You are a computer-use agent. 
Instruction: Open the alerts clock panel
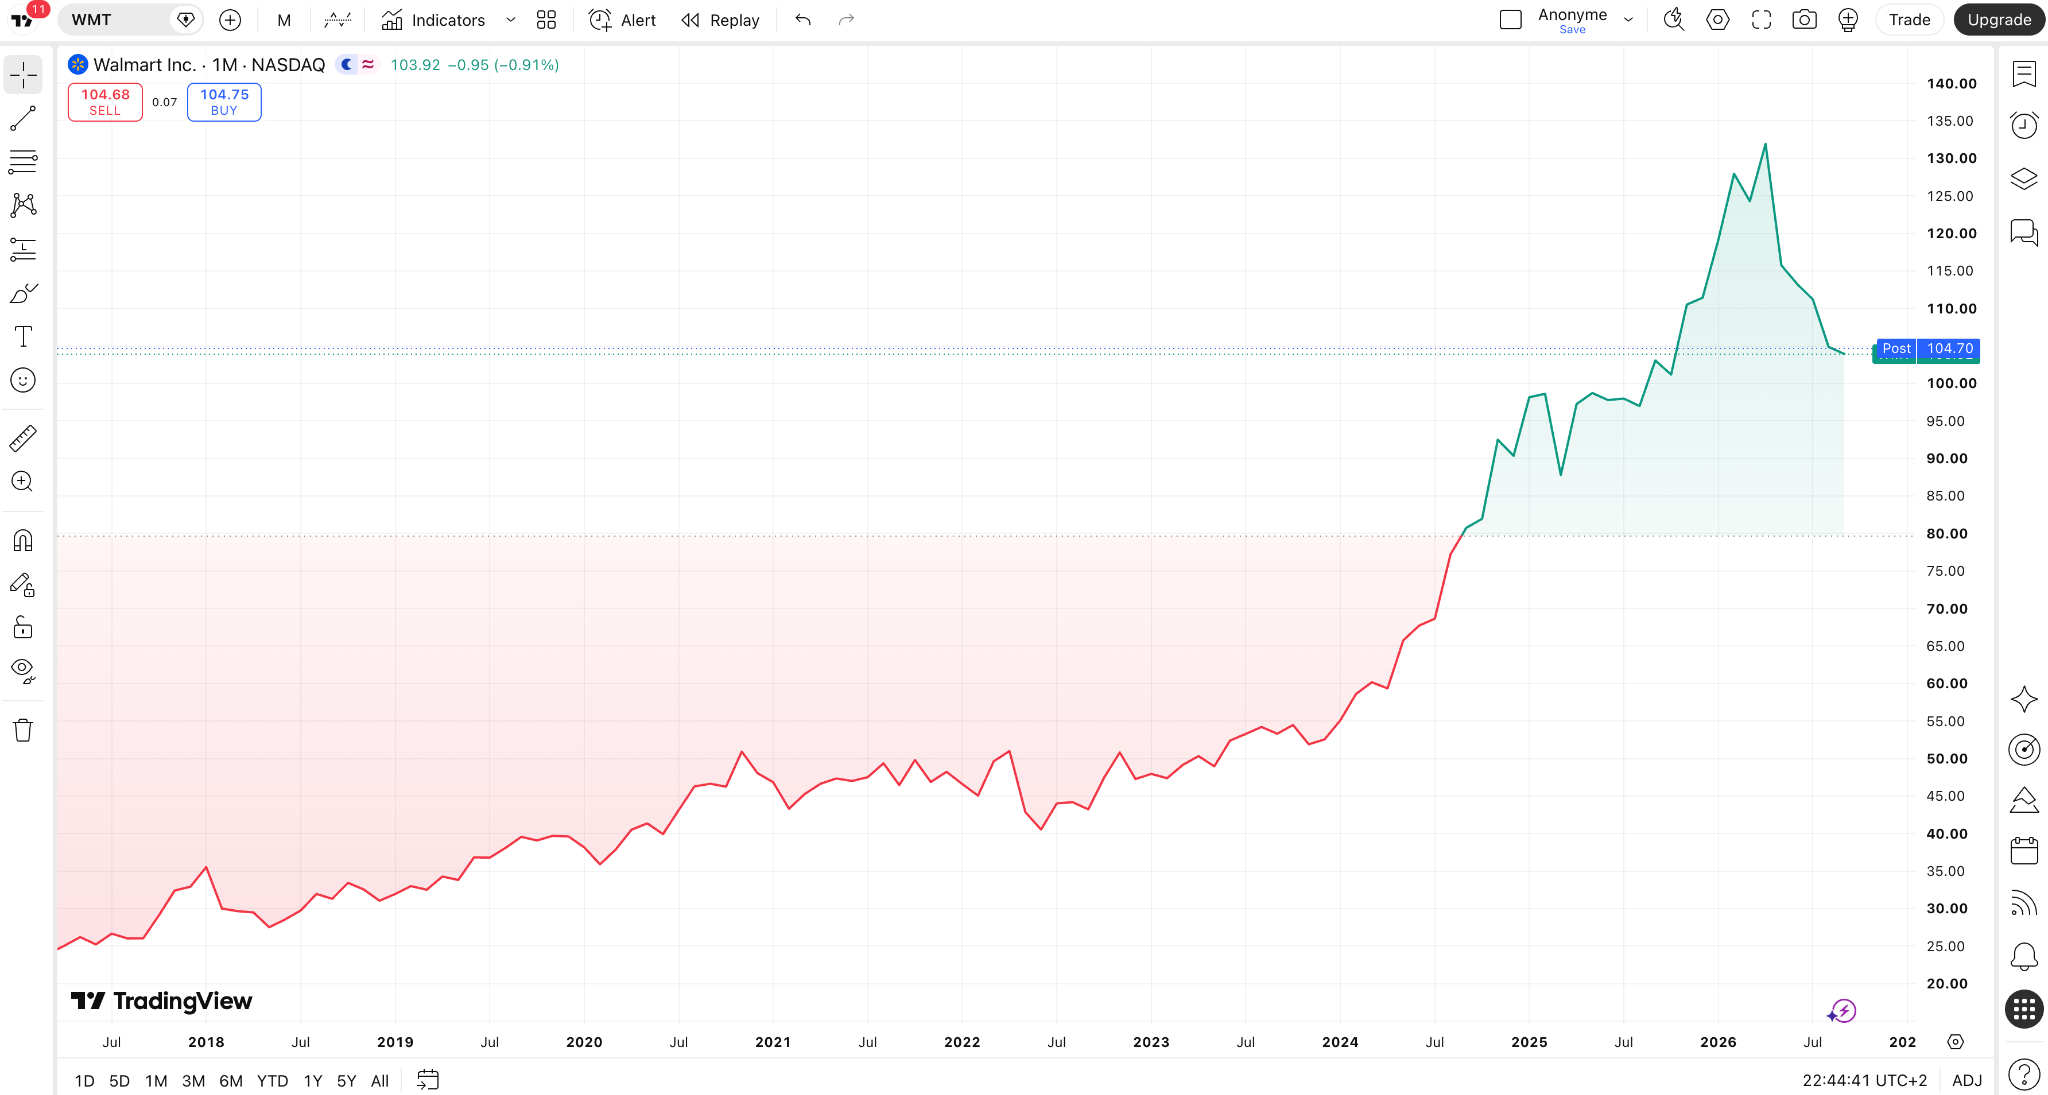pyautogui.click(x=2024, y=126)
